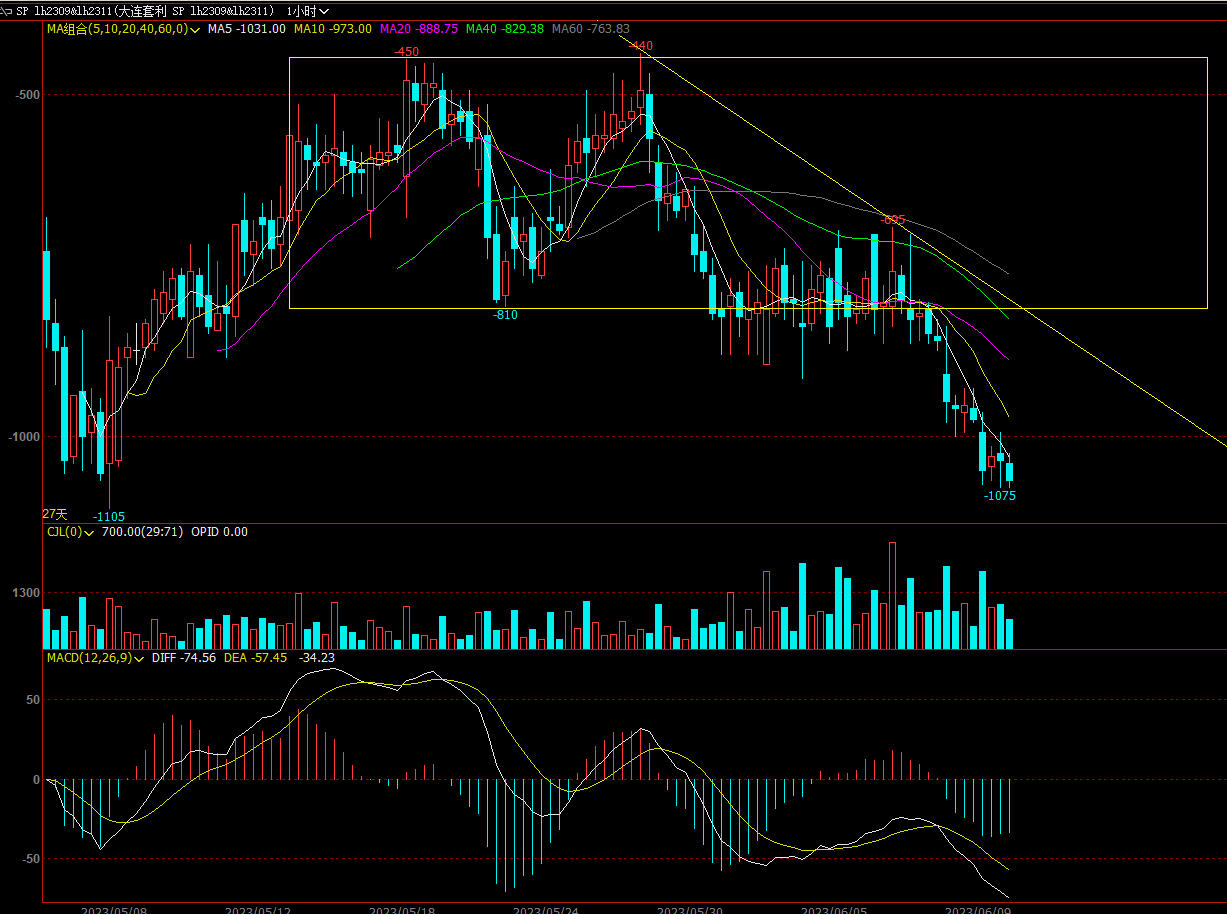Click the magenta MA20 label
The image size is (1227, 914).
[418, 29]
